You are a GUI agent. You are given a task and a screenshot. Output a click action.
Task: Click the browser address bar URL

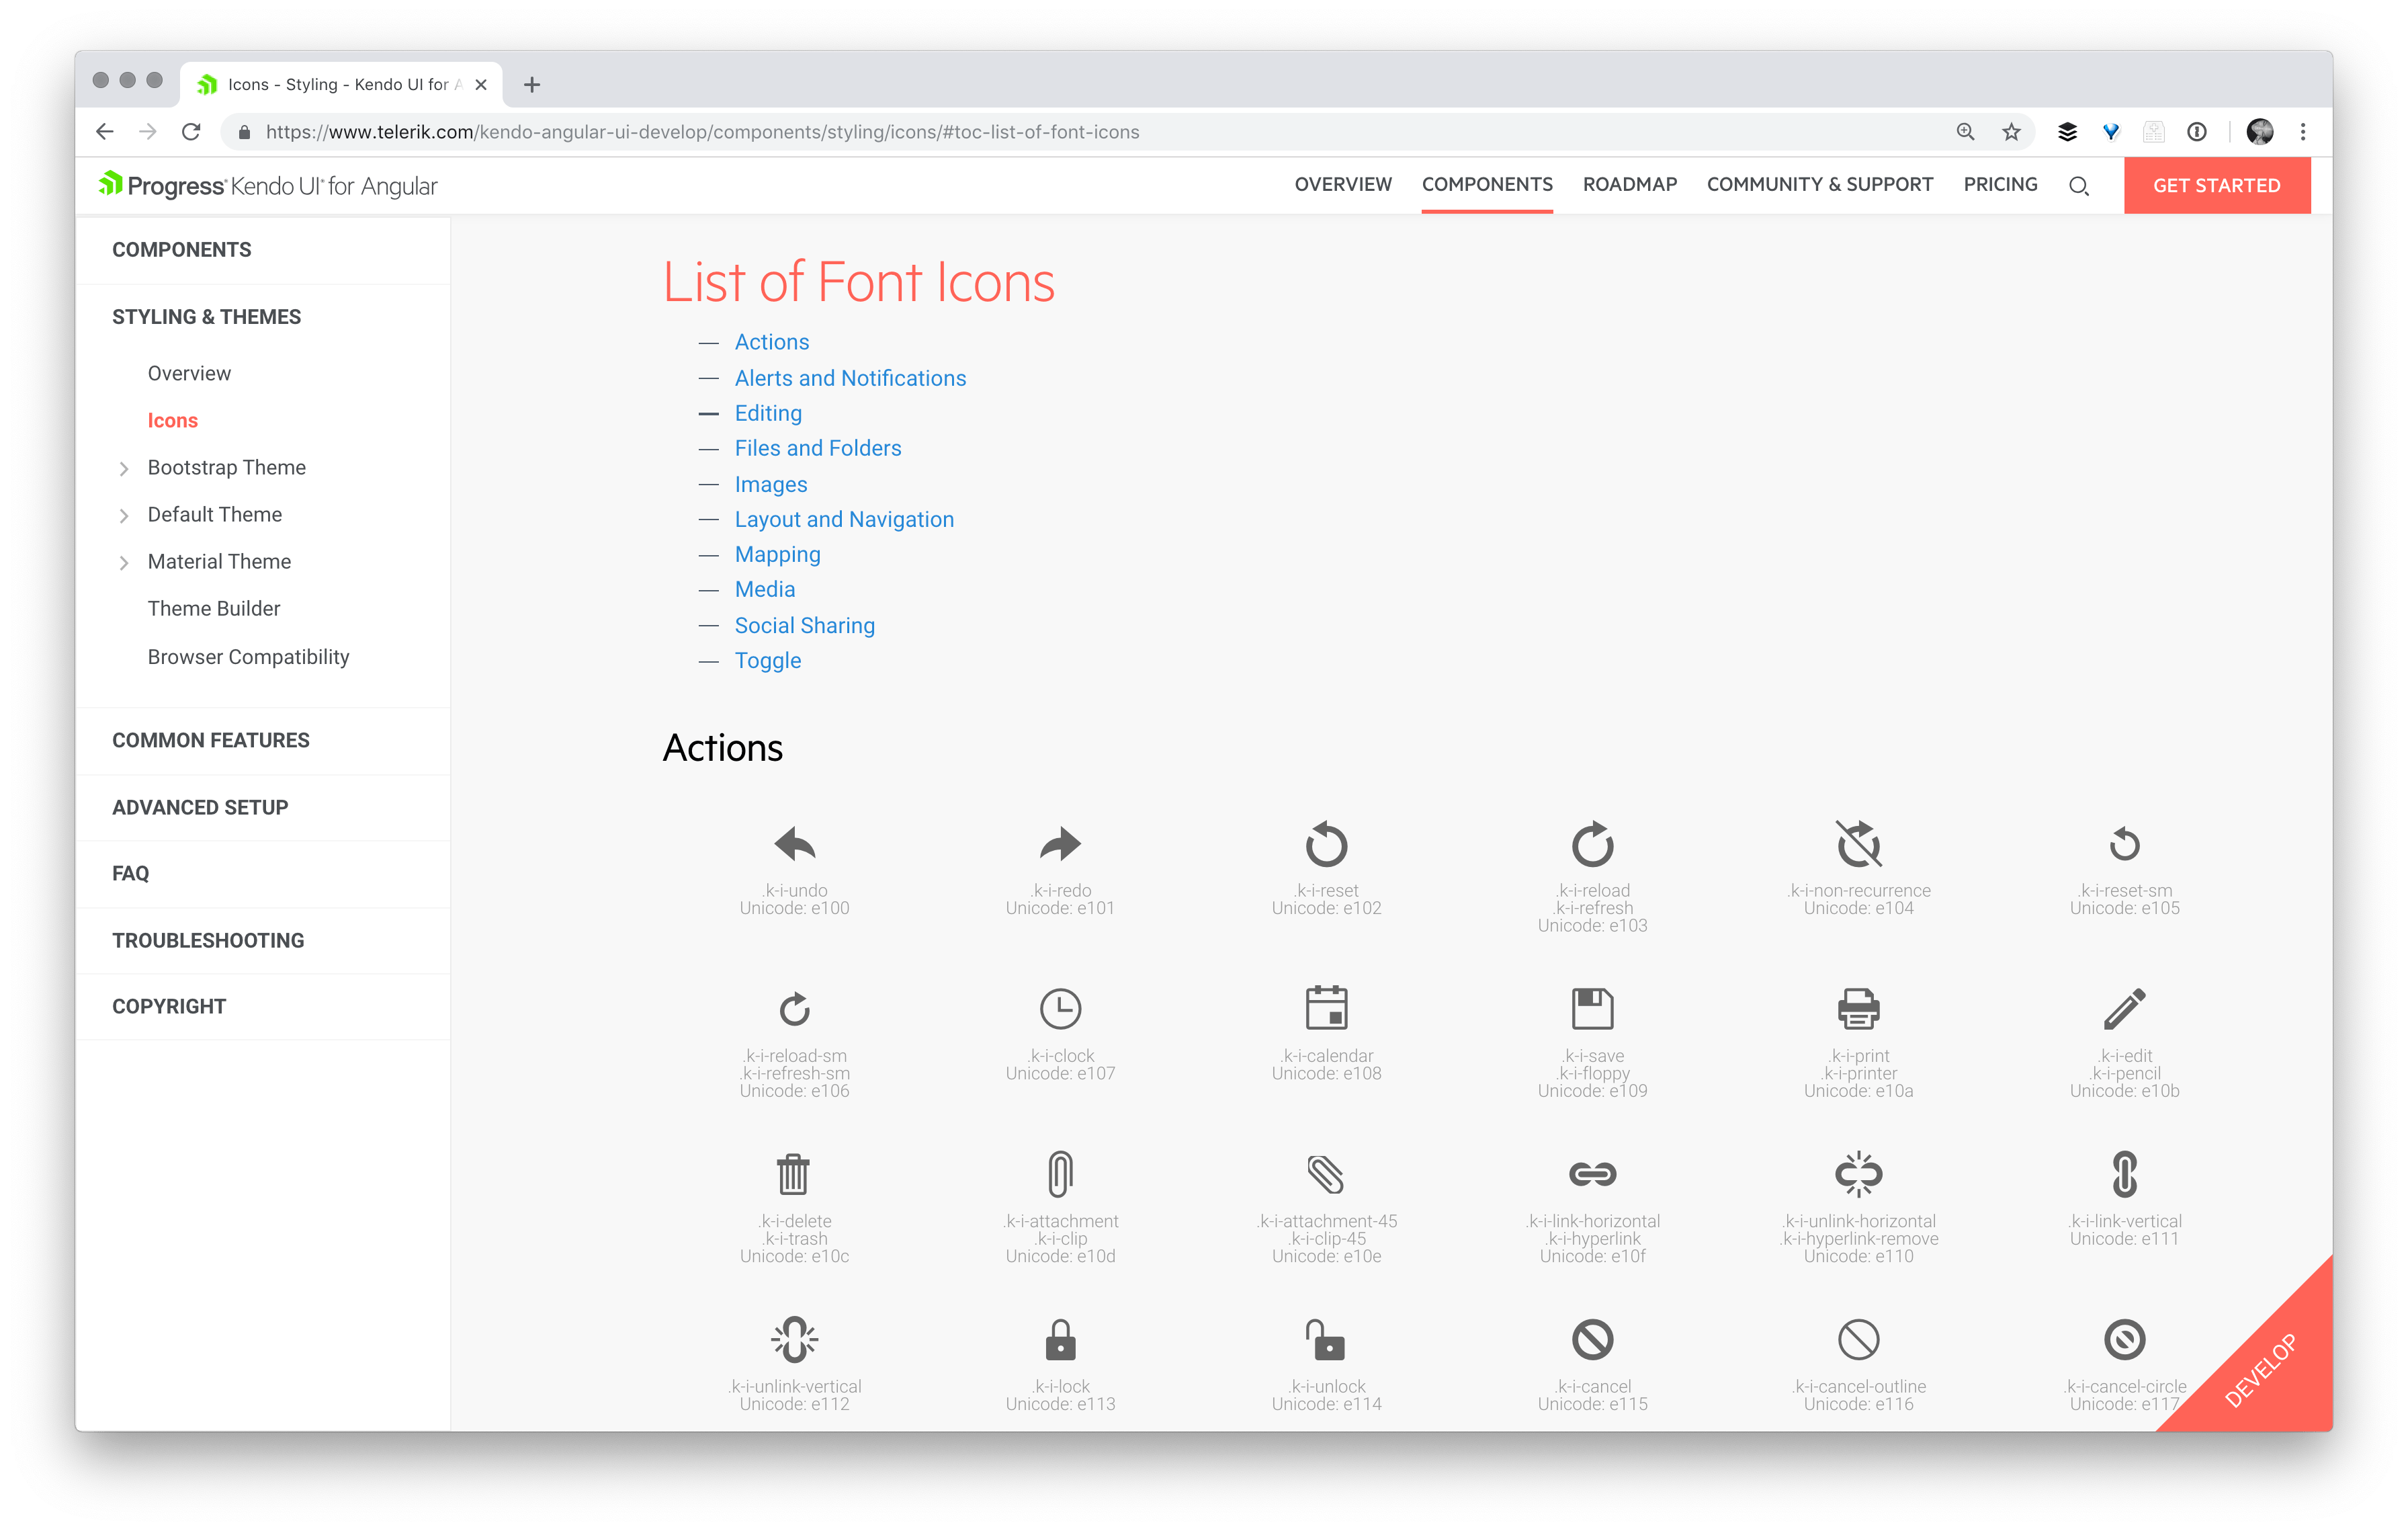pyautogui.click(x=700, y=132)
